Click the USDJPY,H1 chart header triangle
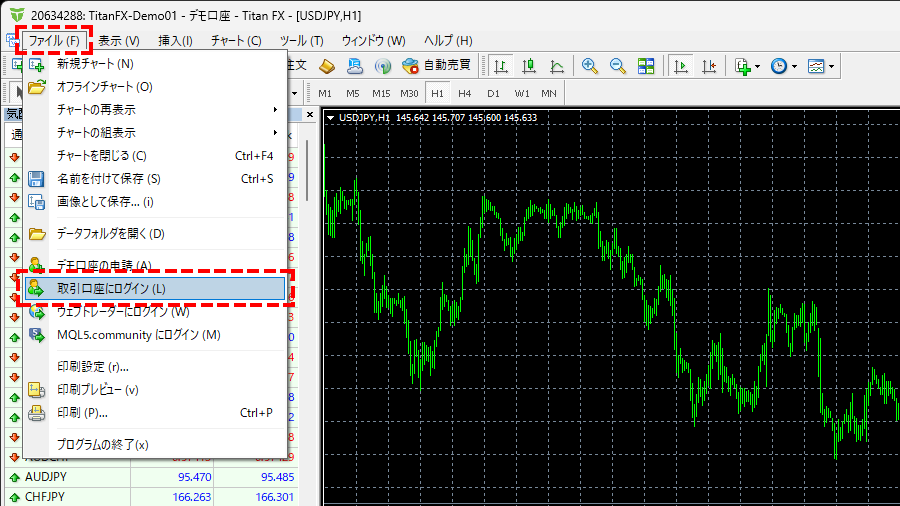 coord(331,118)
